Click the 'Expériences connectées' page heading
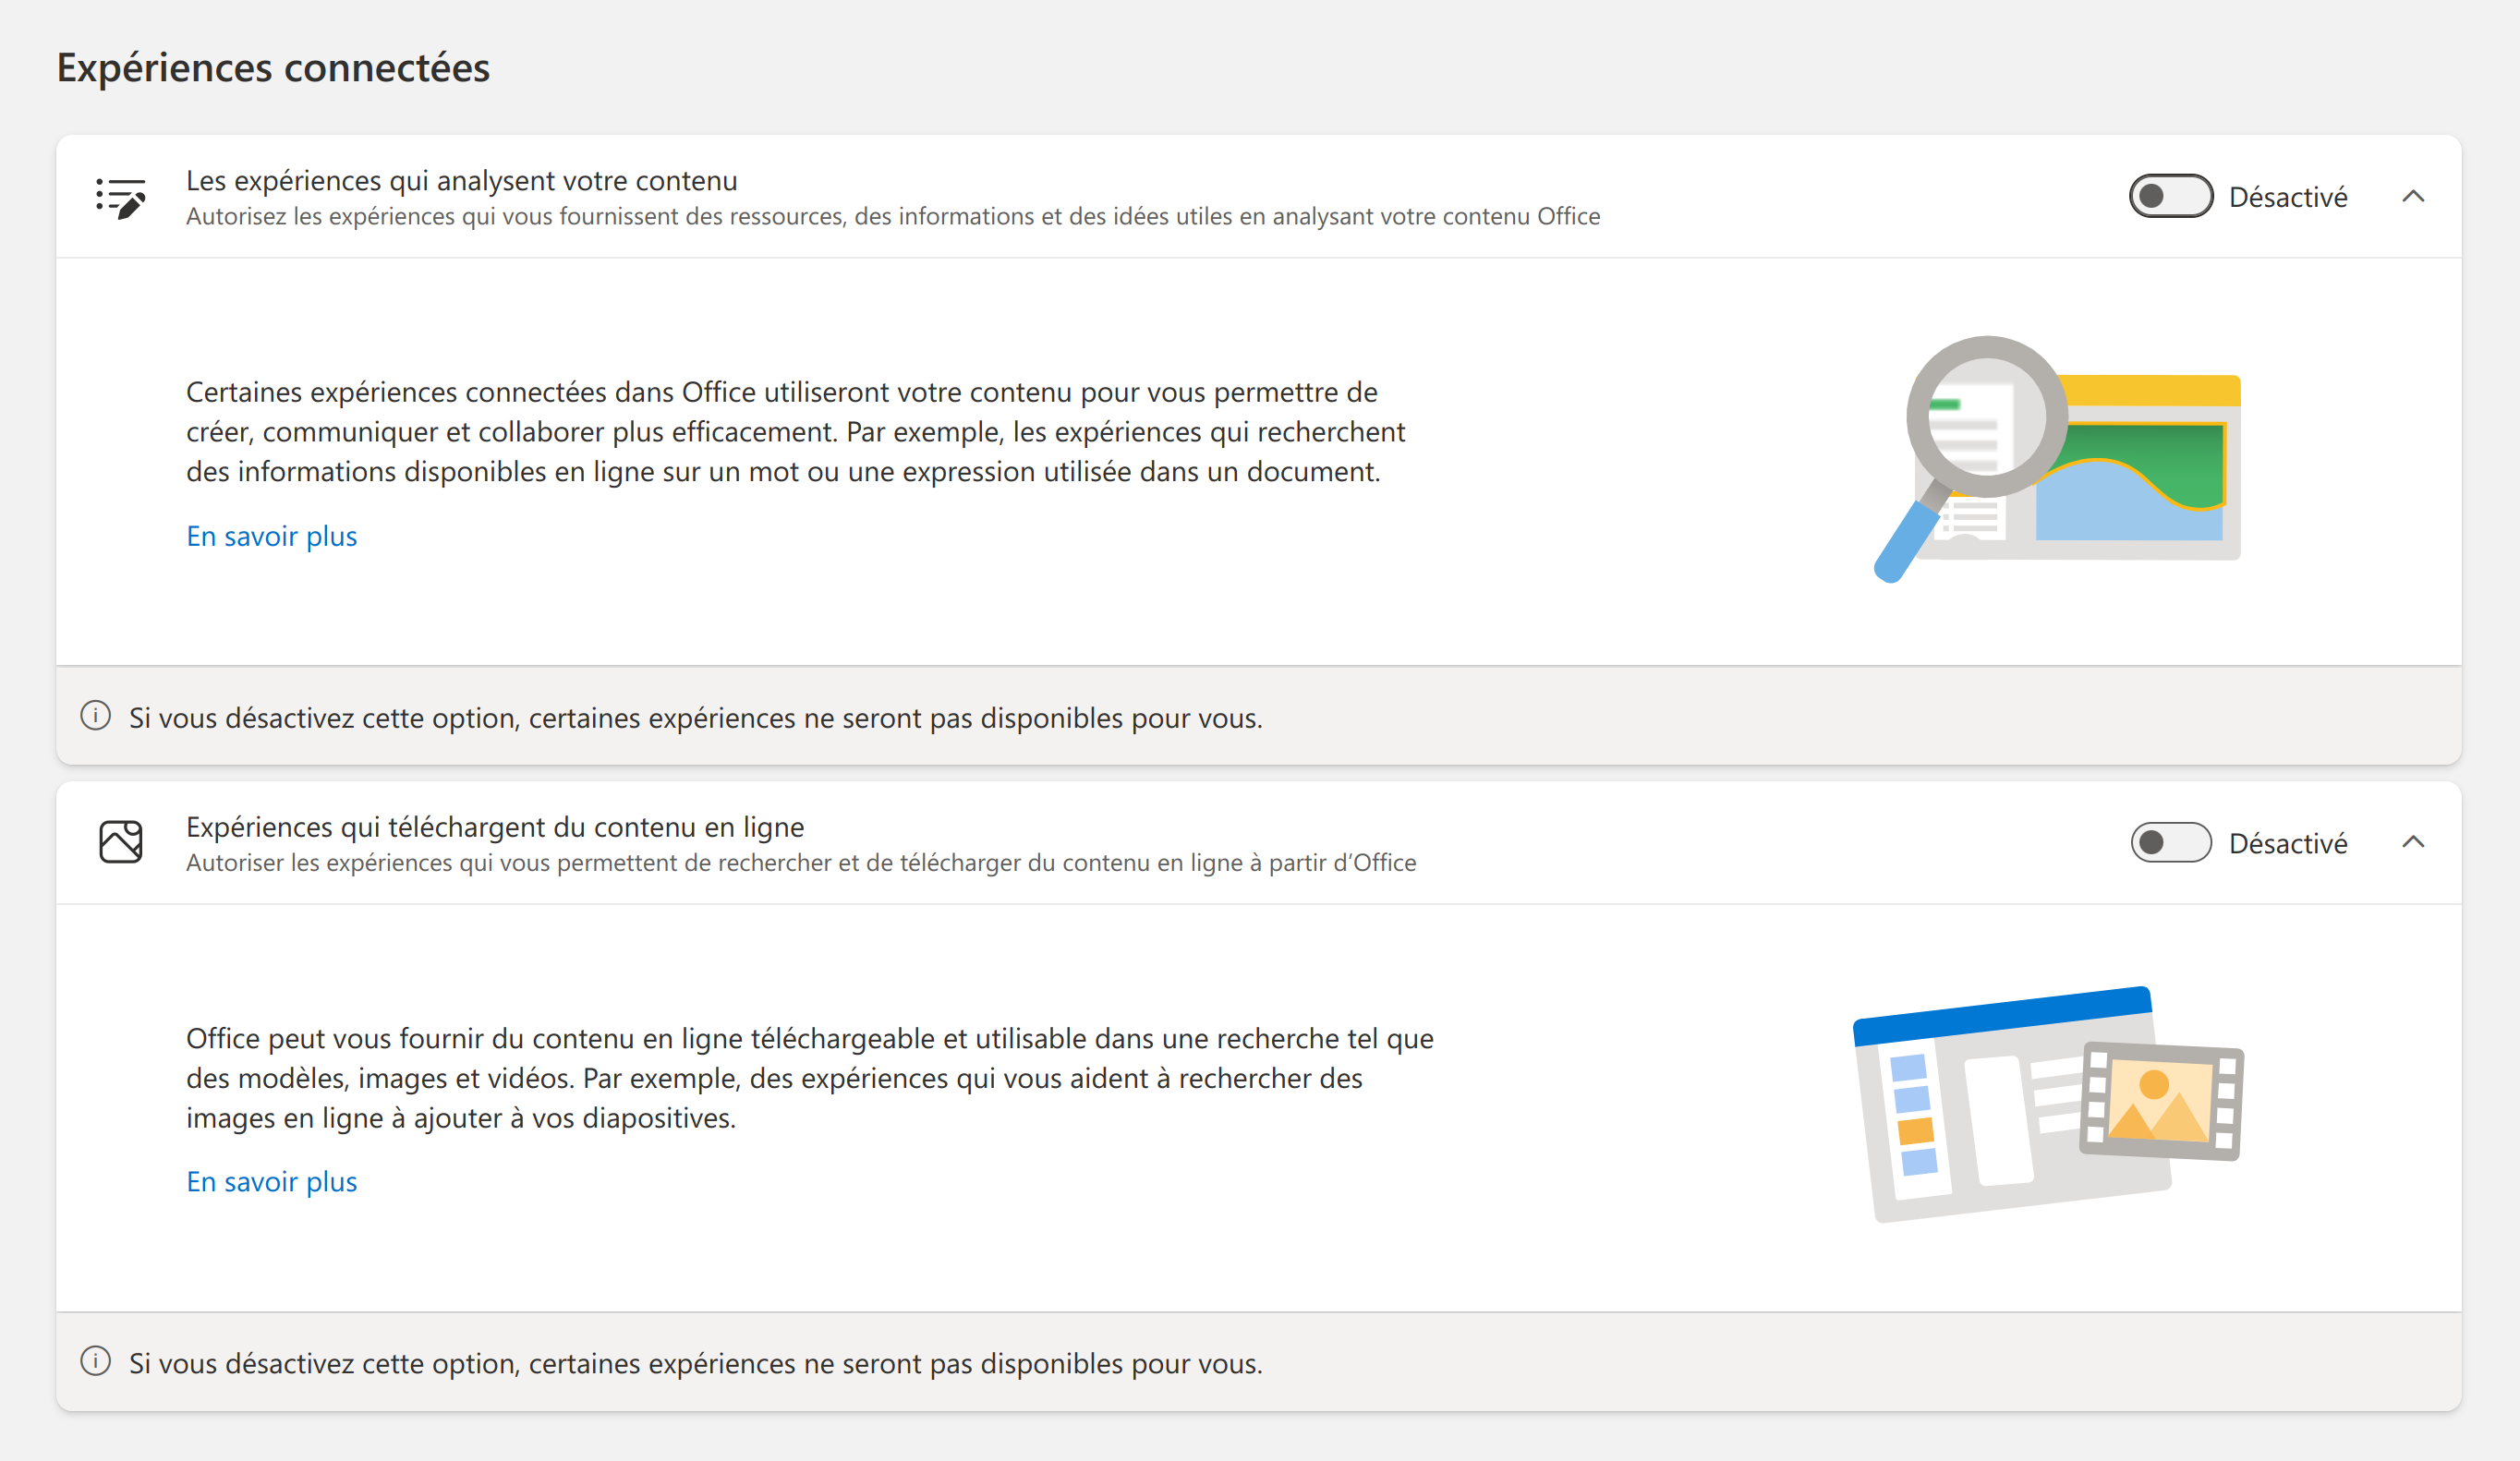The width and height of the screenshot is (2520, 1461). [273, 67]
